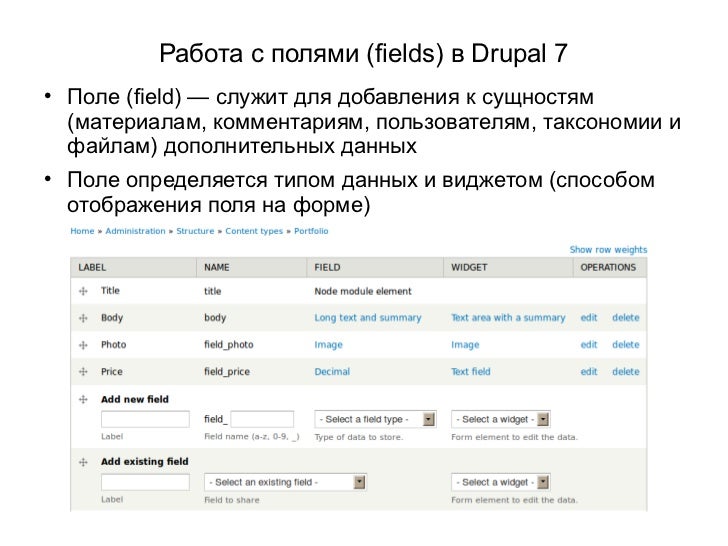The height and width of the screenshot is (546, 728).
Task: Click the drag handle for the Photo row
Action: pyautogui.click(x=84, y=345)
